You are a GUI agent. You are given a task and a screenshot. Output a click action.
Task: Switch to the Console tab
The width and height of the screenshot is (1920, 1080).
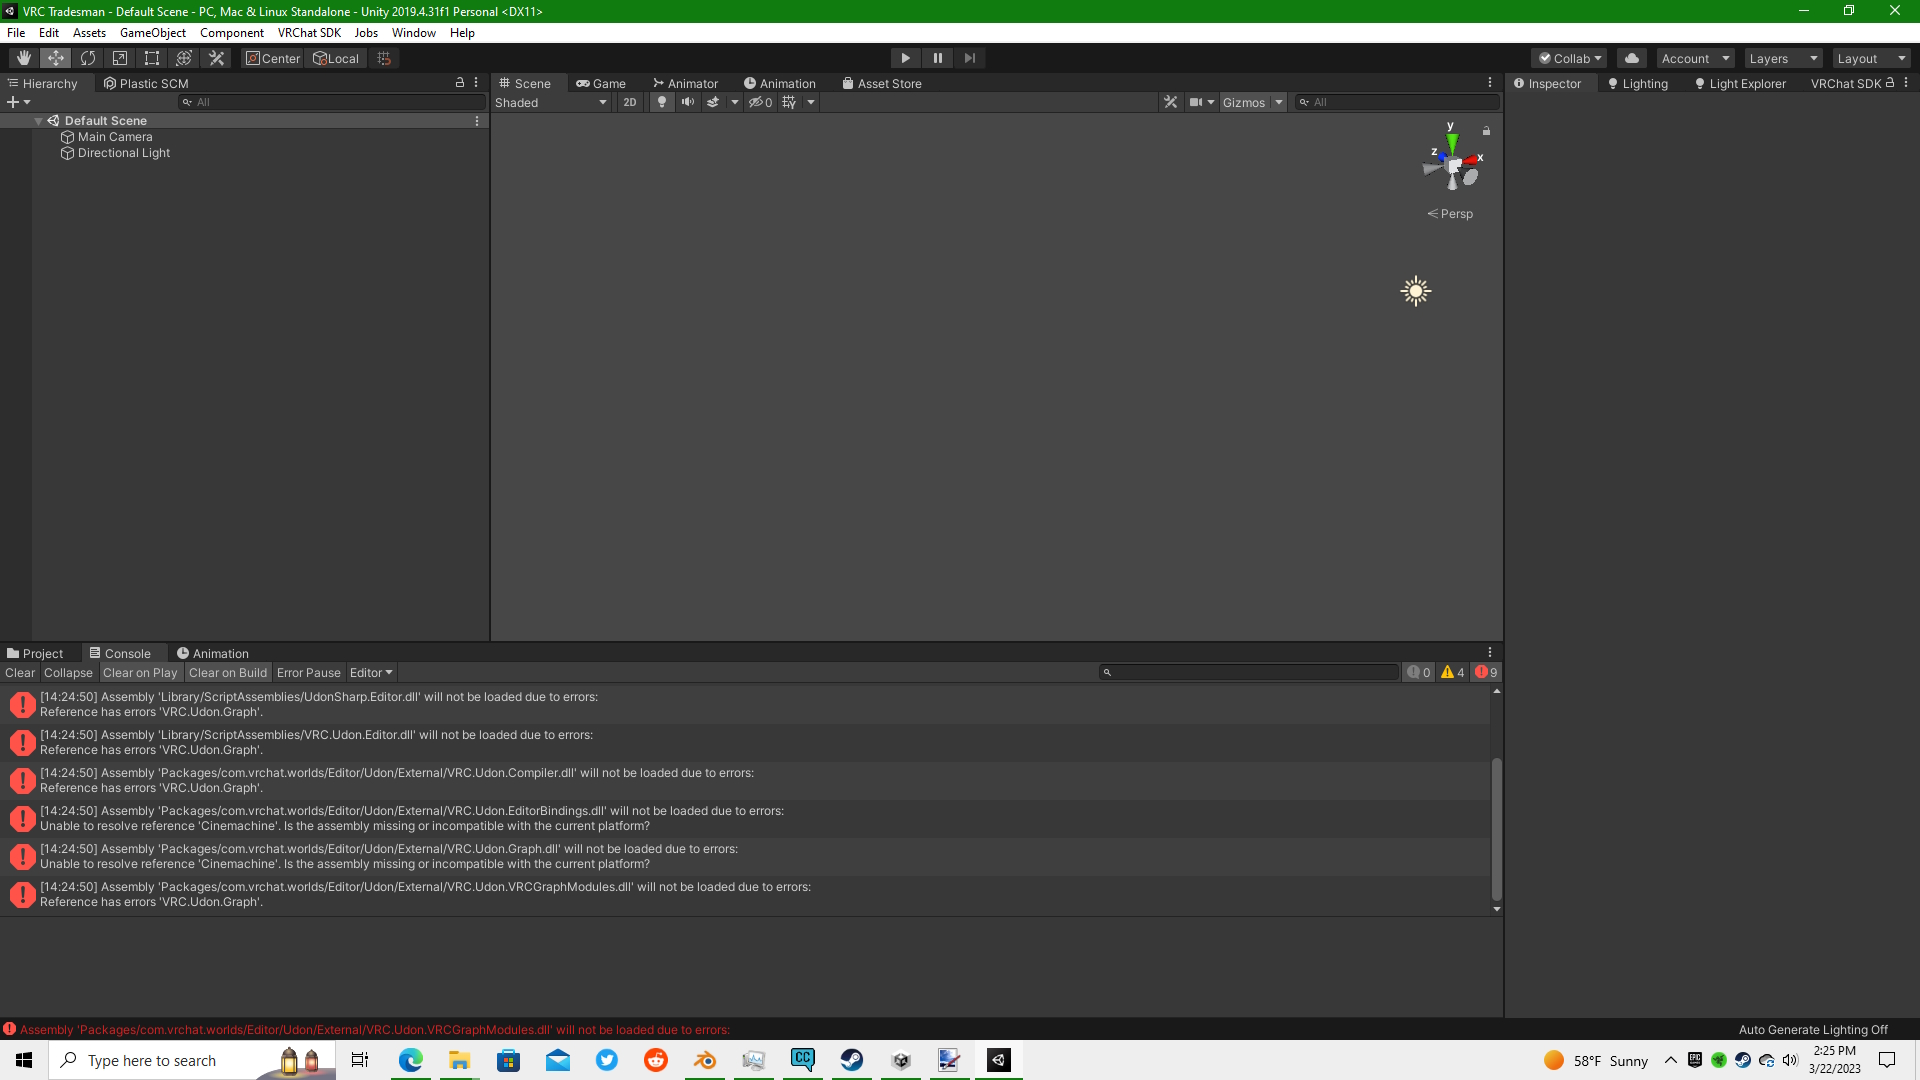tap(124, 652)
